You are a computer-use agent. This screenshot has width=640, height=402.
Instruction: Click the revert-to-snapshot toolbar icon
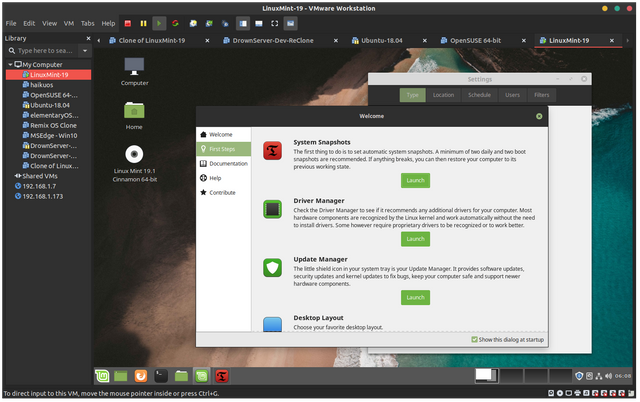click(x=209, y=23)
